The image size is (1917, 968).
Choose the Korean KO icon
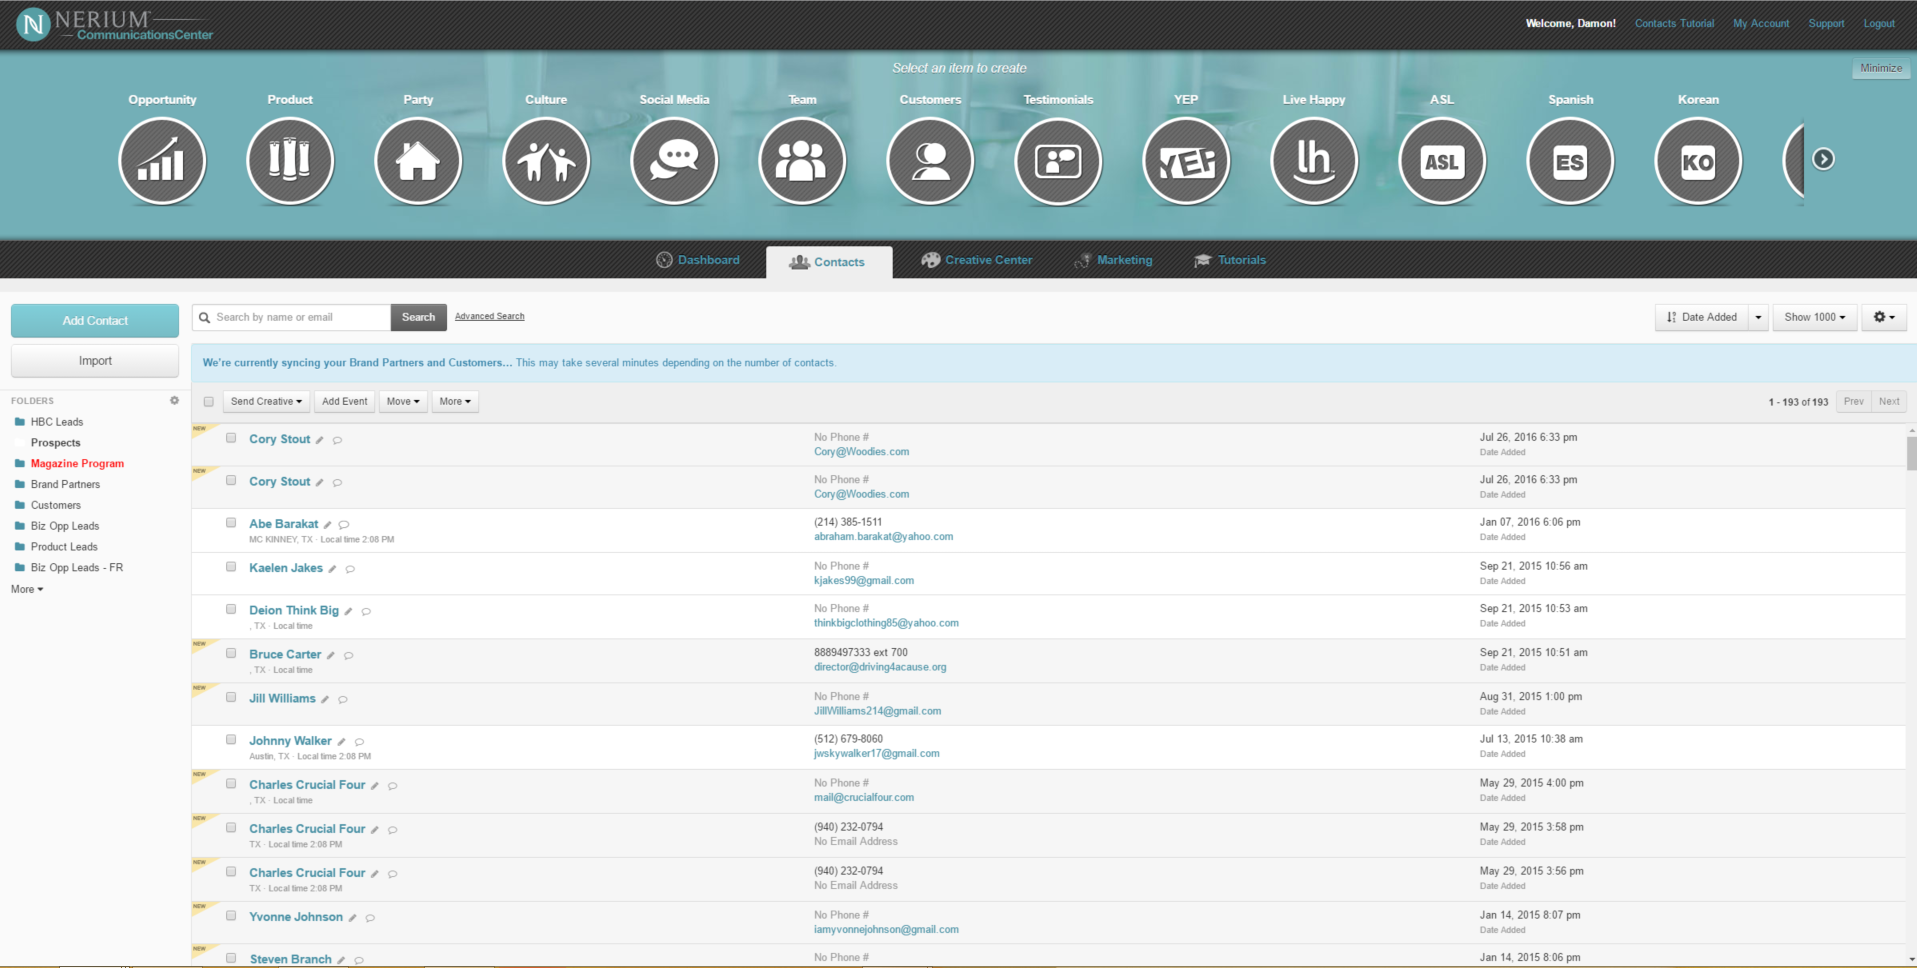pos(1698,161)
